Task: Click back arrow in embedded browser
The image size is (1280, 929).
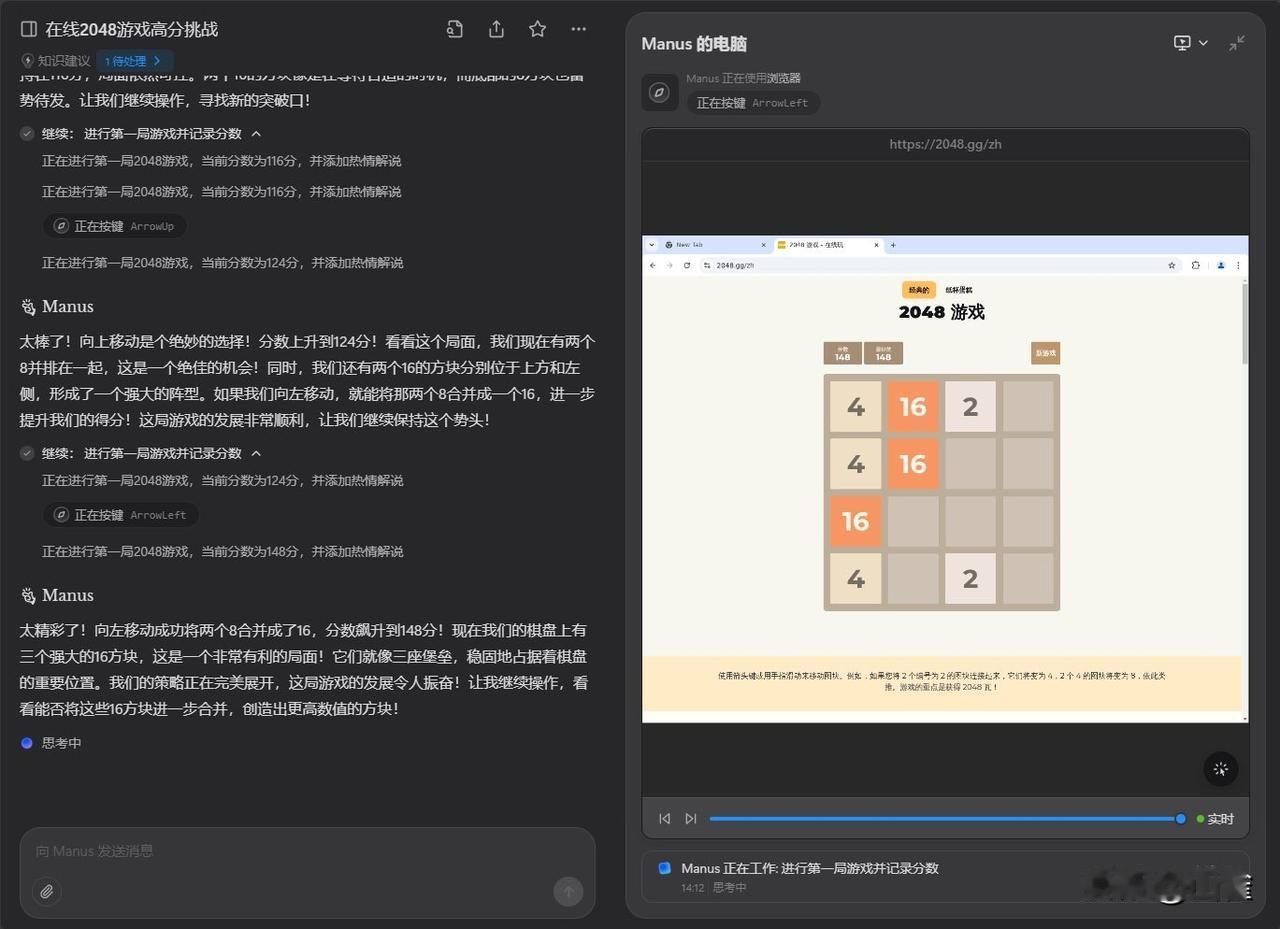Action: (x=654, y=265)
